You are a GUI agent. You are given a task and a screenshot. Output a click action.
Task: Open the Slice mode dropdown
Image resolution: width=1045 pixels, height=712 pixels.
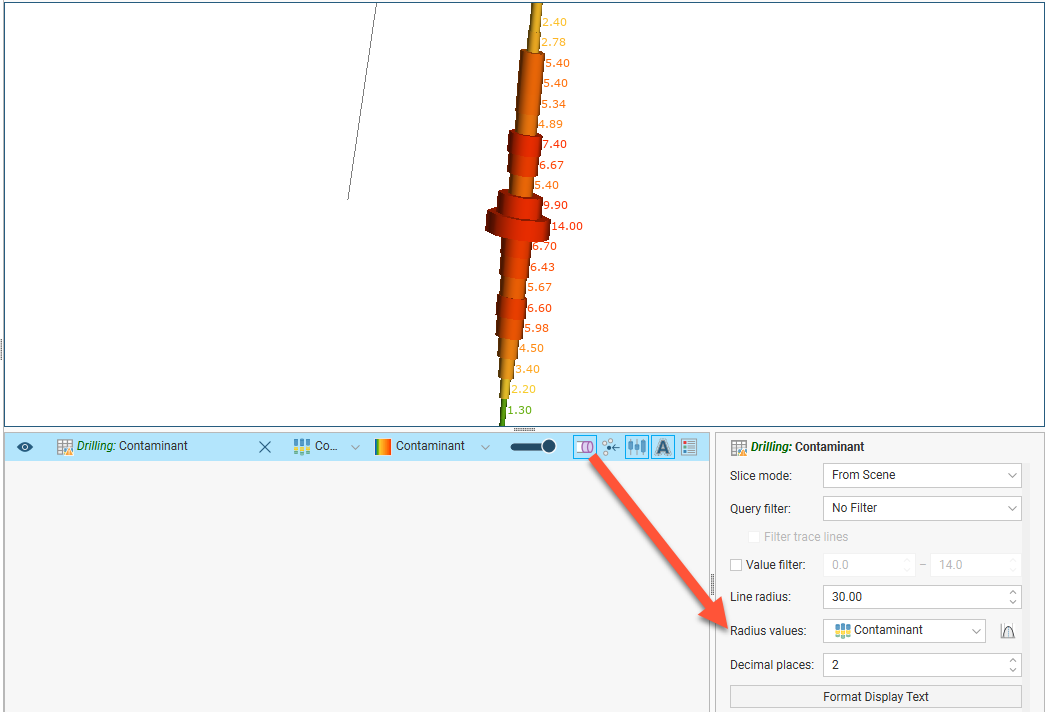point(921,475)
